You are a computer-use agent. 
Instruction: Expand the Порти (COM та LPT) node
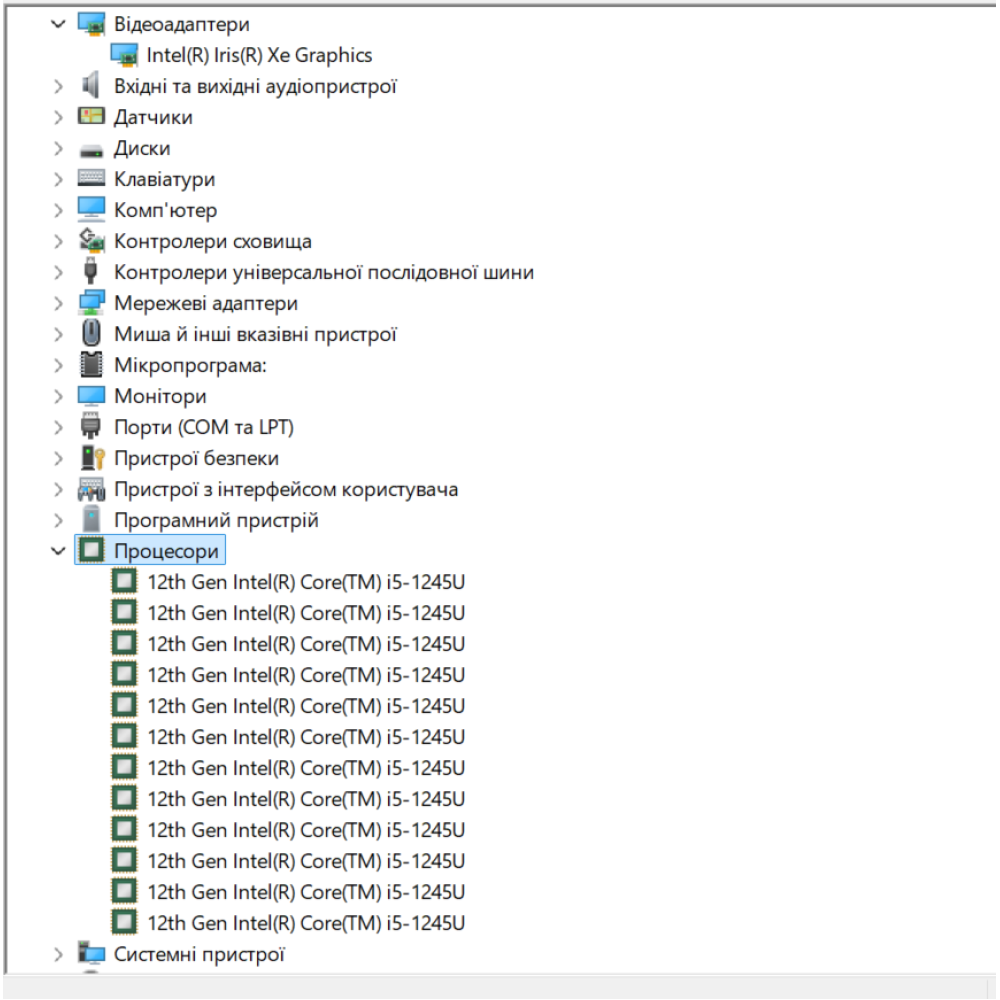(x=58, y=427)
